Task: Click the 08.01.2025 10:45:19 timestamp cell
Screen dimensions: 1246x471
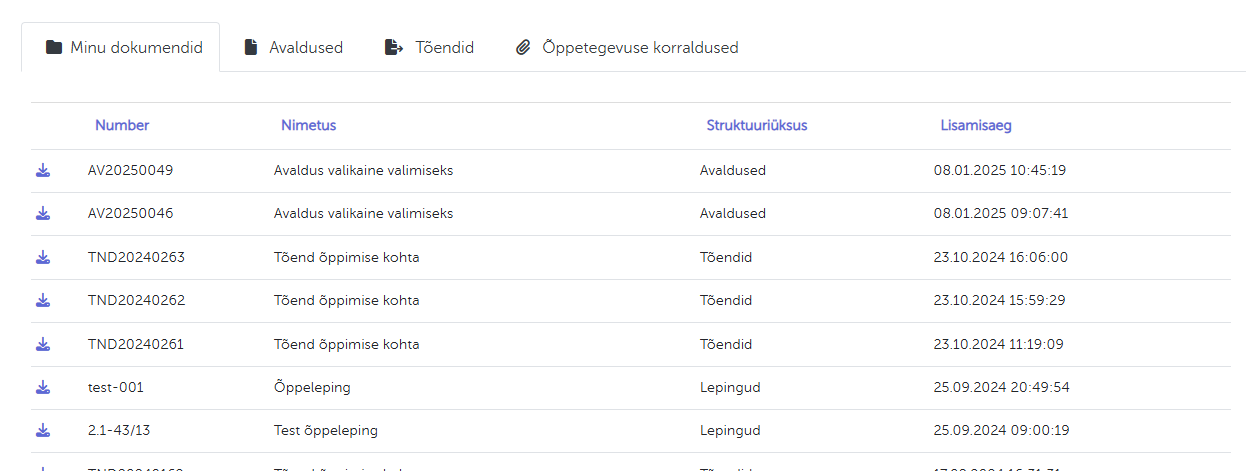Action: [x=999, y=170]
